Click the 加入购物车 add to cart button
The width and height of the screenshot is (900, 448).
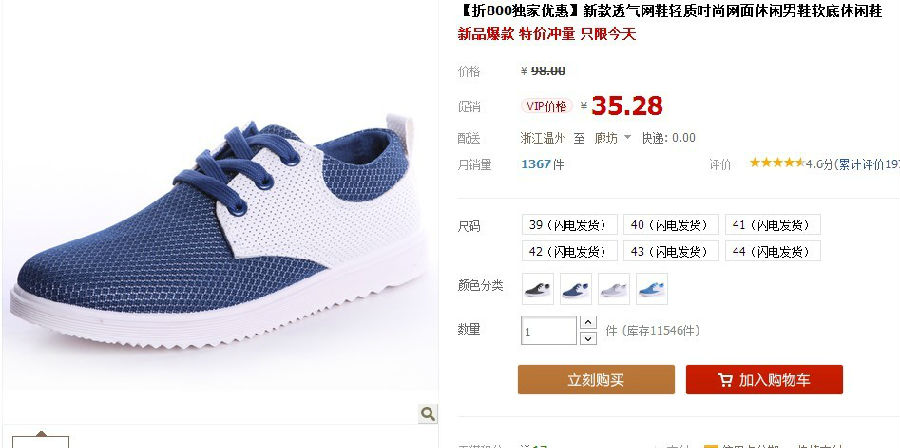(764, 380)
